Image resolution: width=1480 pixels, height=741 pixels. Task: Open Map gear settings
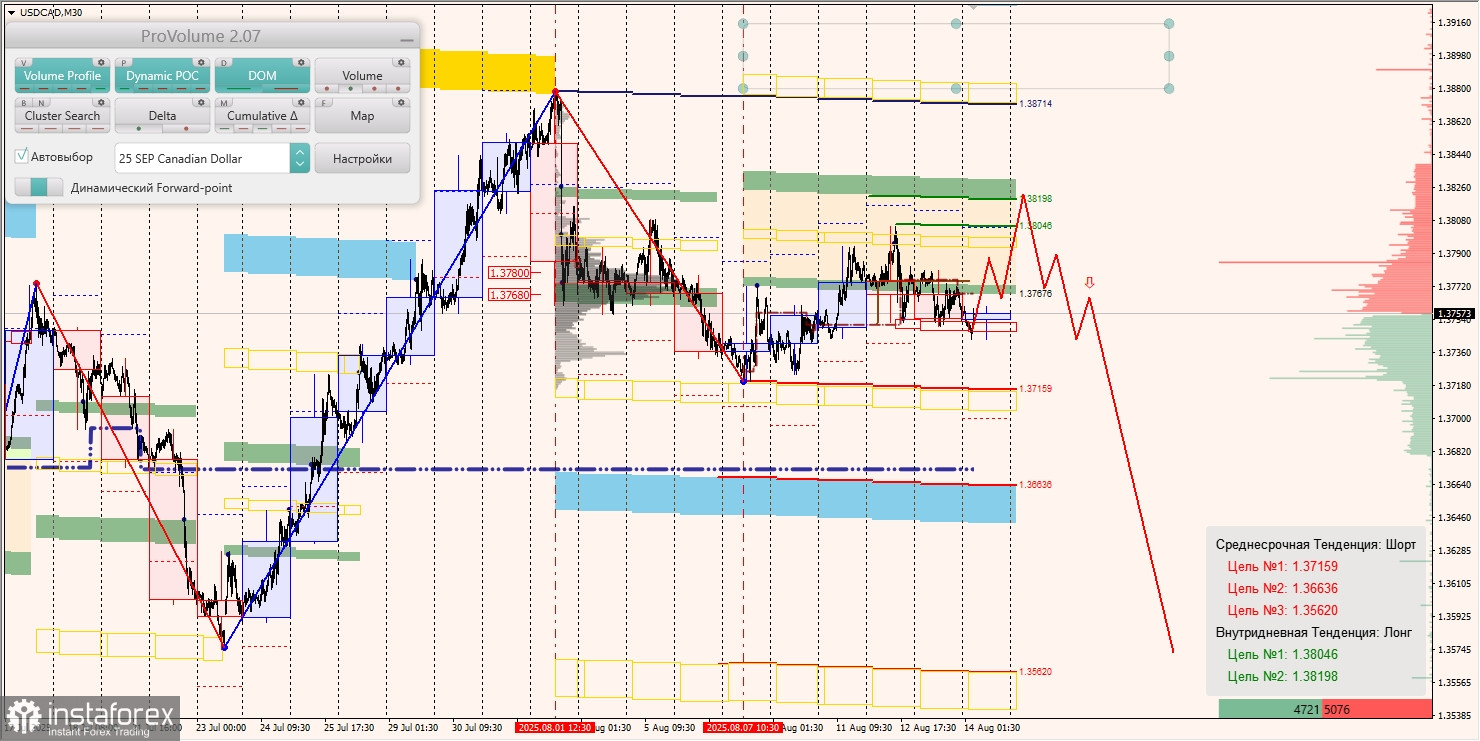coord(401,102)
